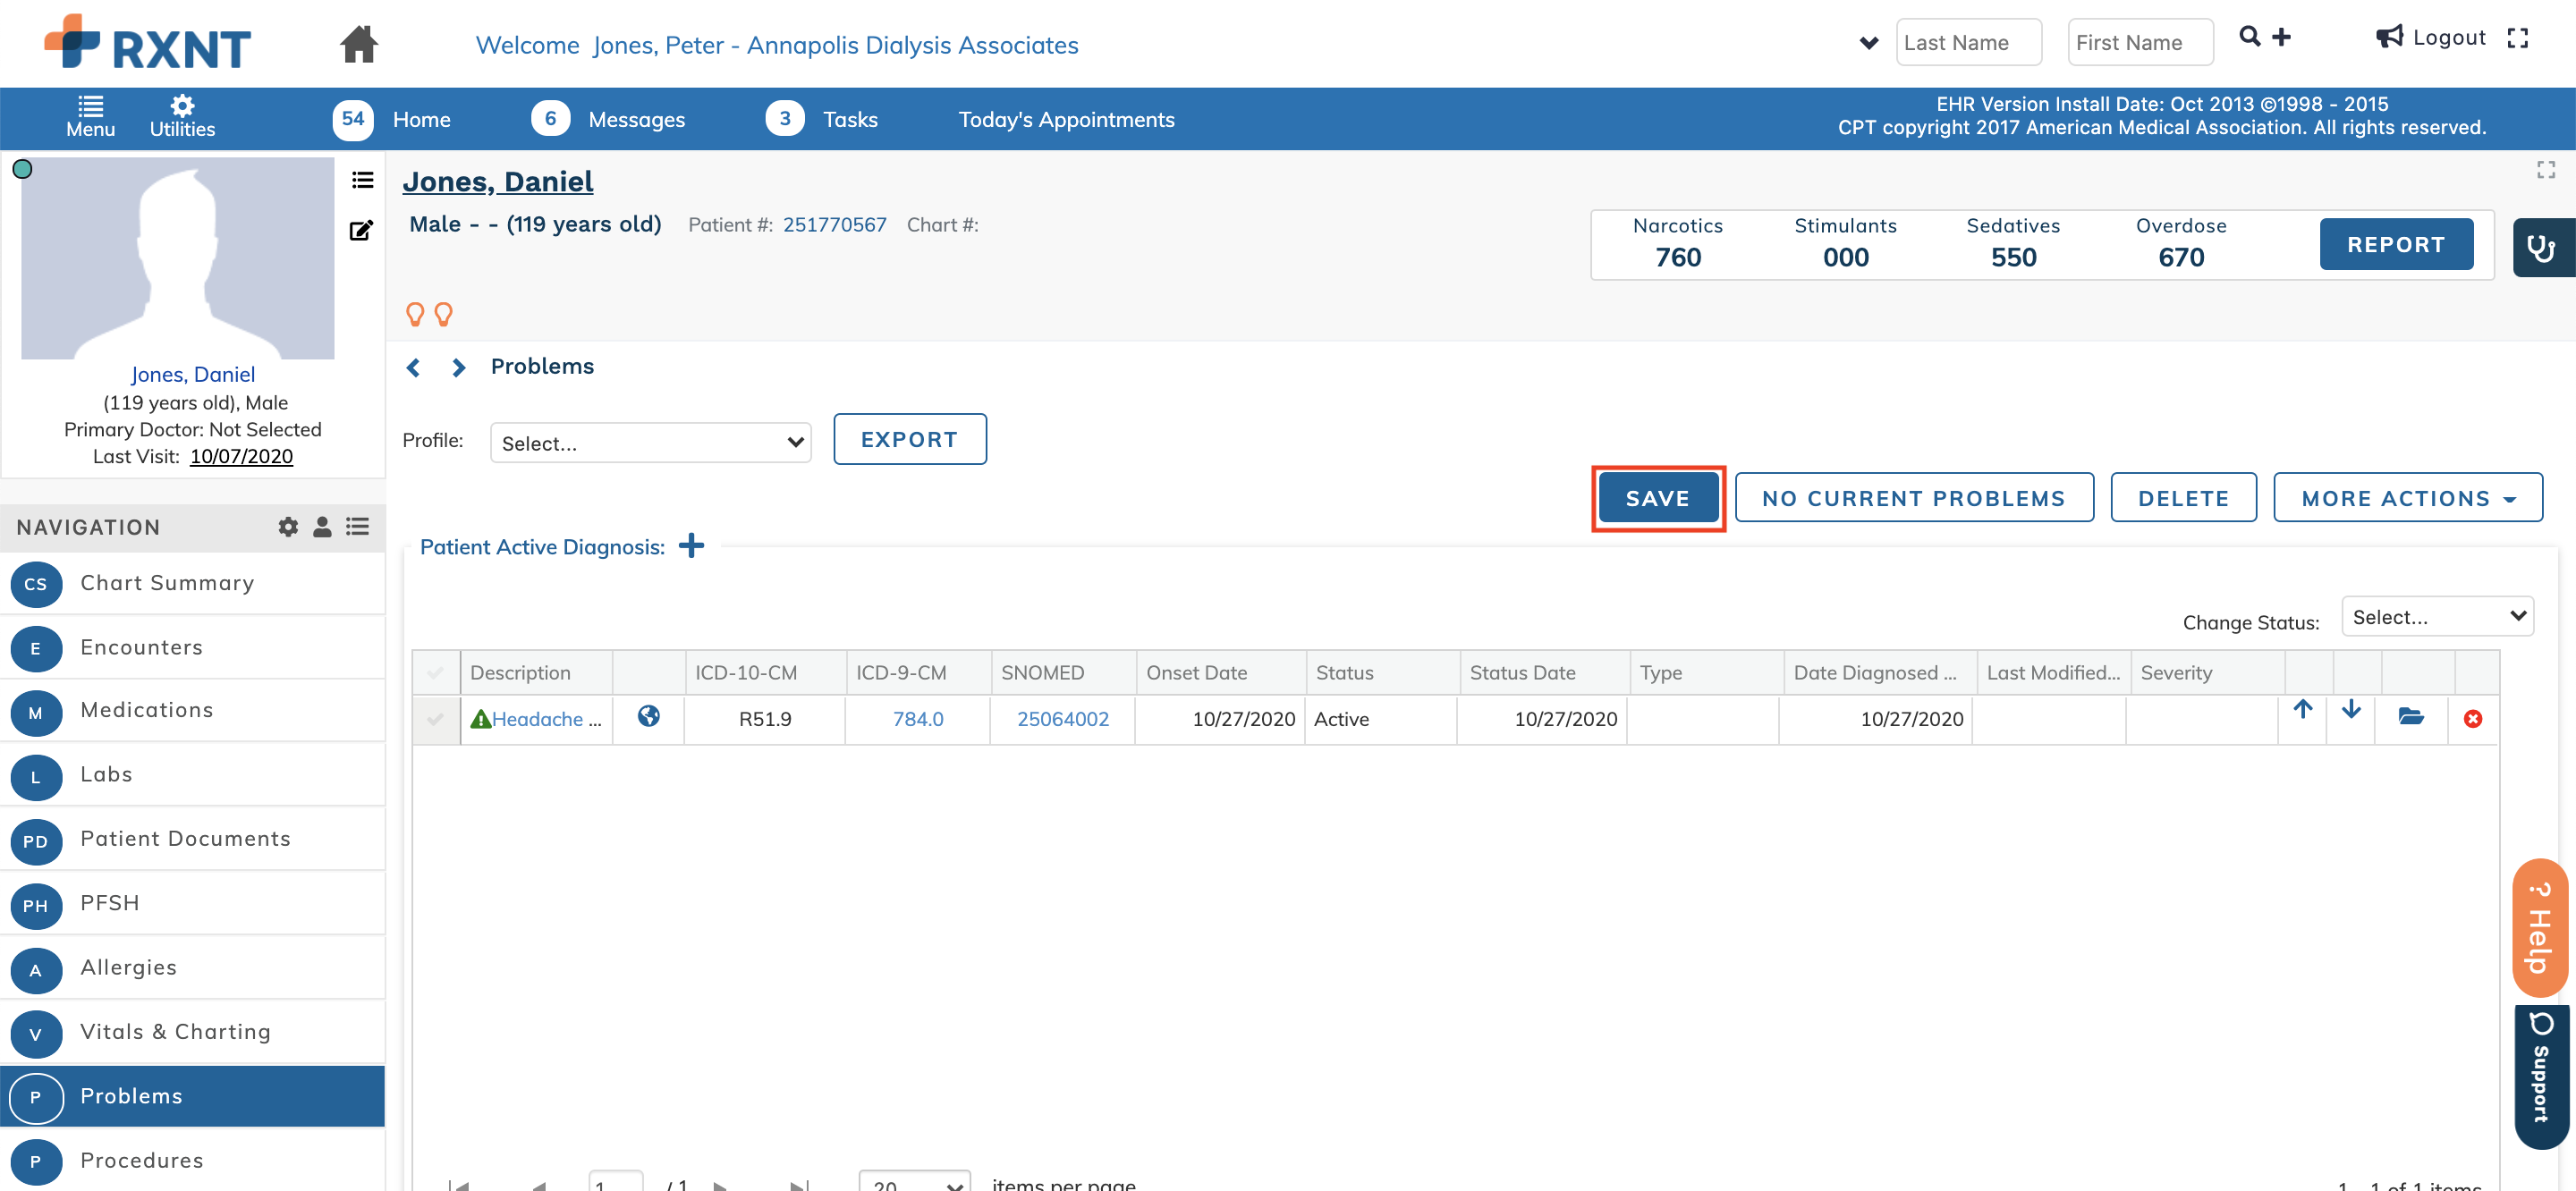Open the Profile select dropdown
The height and width of the screenshot is (1191, 2576).
click(x=650, y=442)
